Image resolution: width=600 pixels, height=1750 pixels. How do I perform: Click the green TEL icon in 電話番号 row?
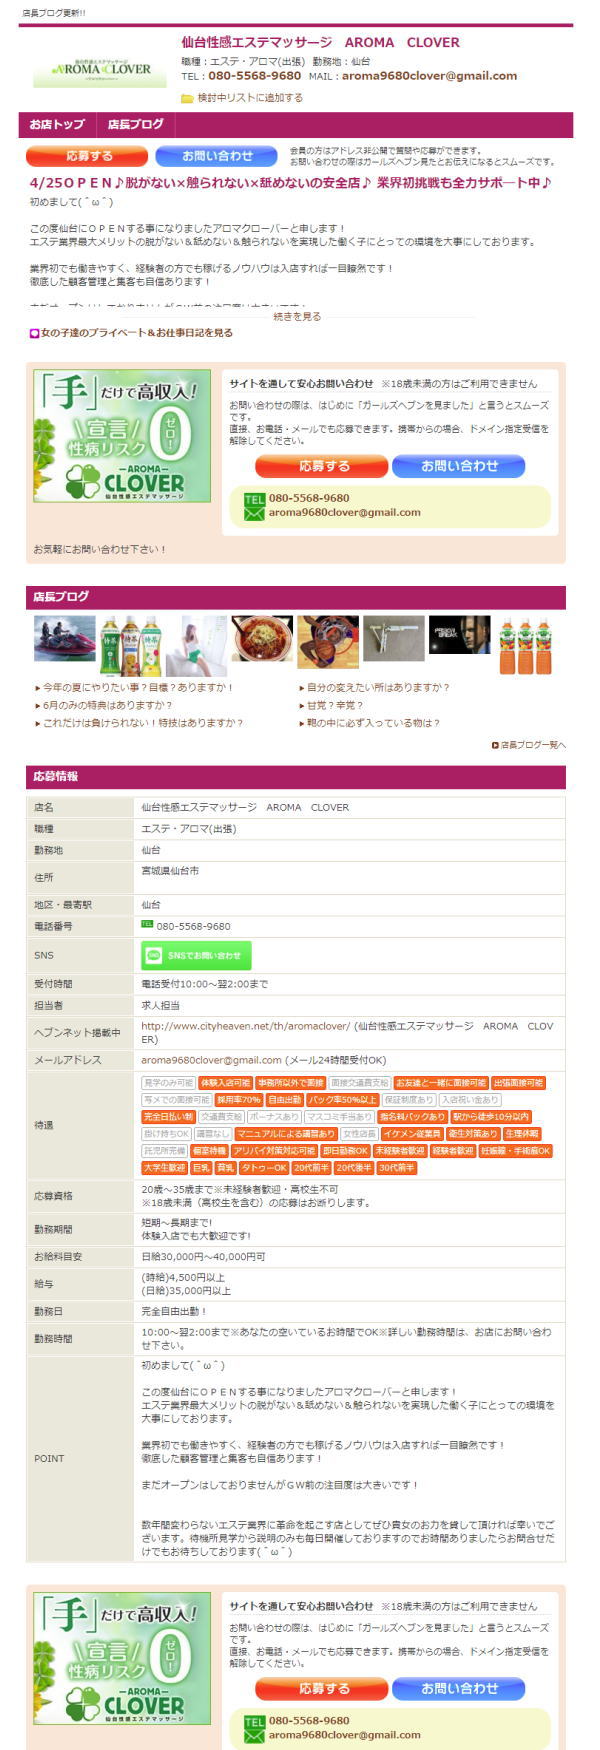(147, 925)
